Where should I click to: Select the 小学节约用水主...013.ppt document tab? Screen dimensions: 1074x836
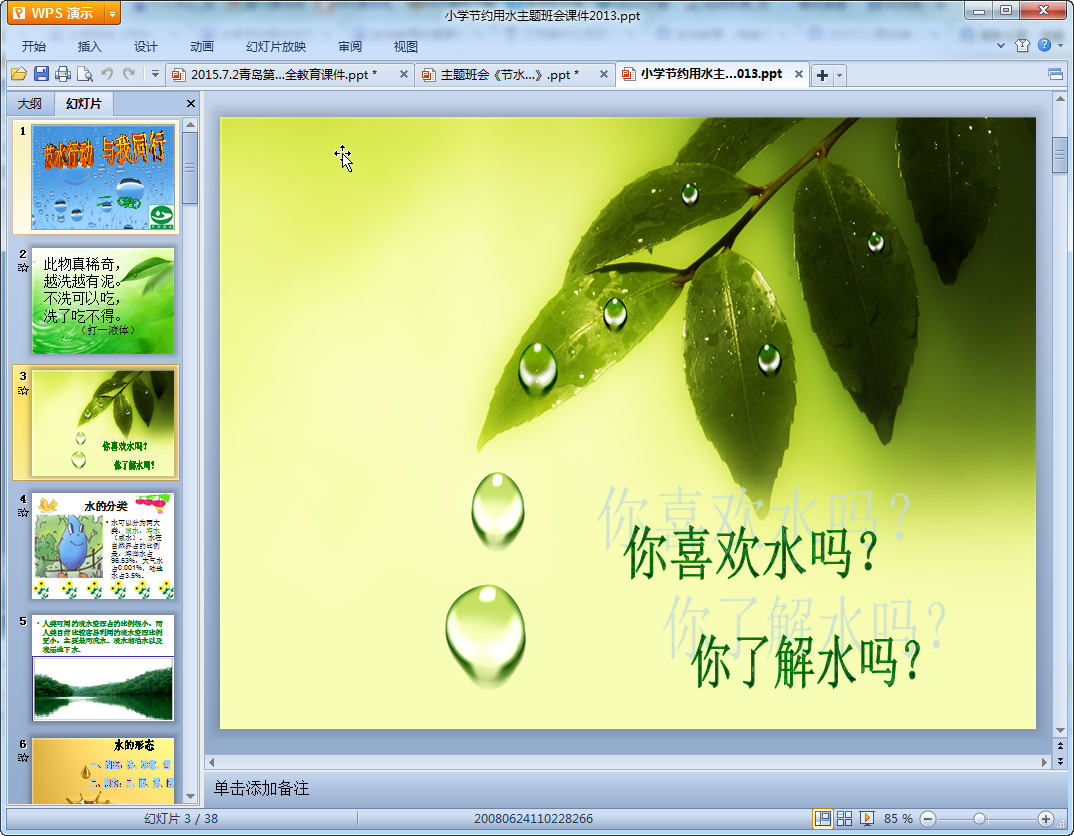pos(711,74)
